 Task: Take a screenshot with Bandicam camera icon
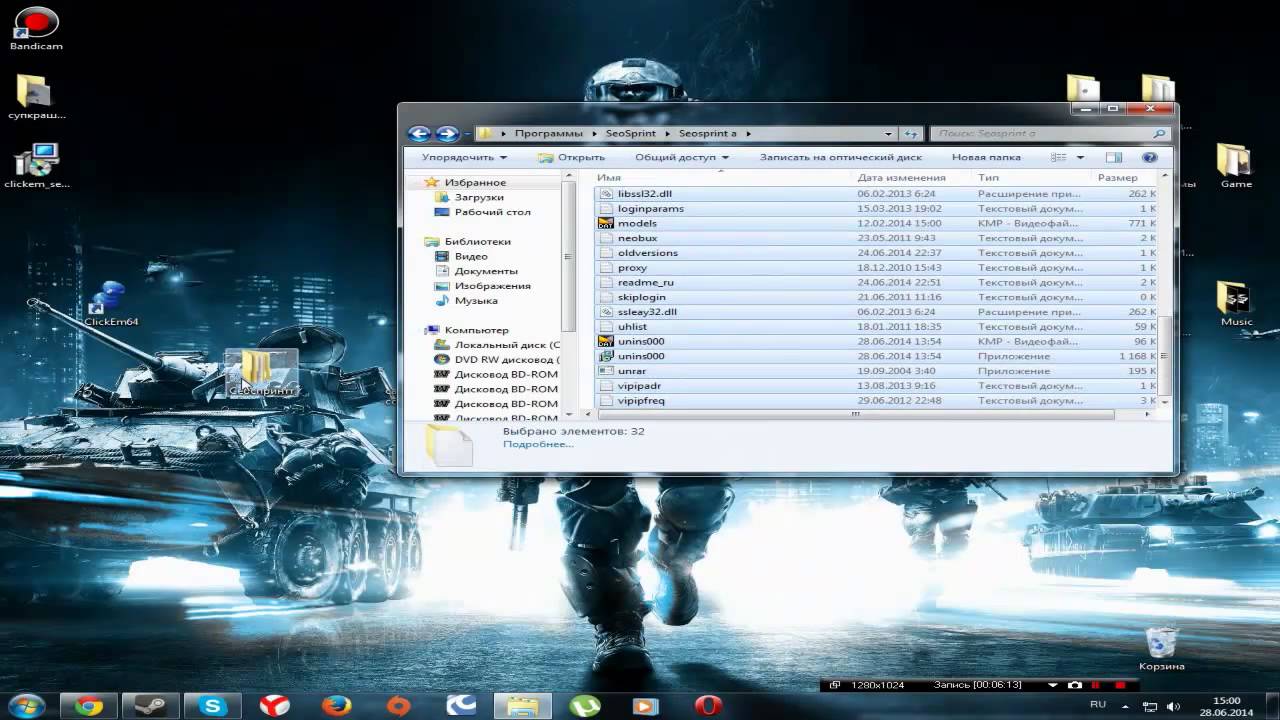[x=1074, y=685]
